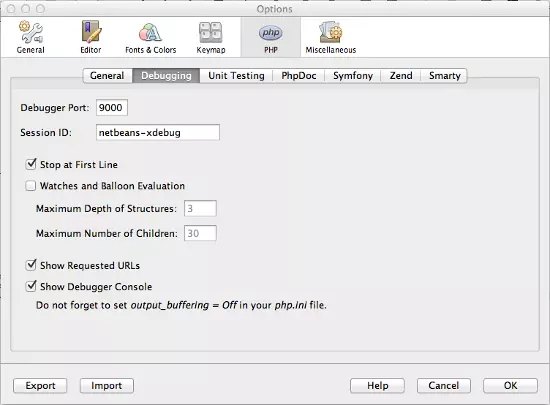The width and height of the screenshot is (550, 405).
Task: Enable Watches and Balloon Evaluation checkbox
Action: pyautogui.click(x=31, y=185)
